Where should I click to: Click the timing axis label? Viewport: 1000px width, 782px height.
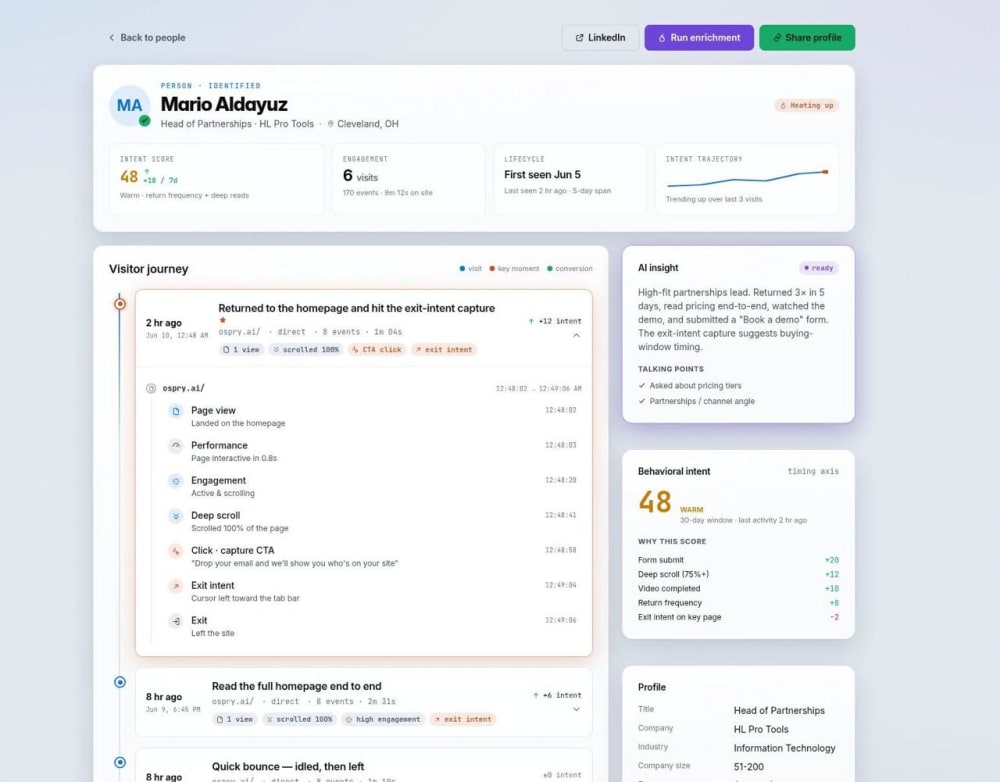pyautogui.click(x=813, y=471)
